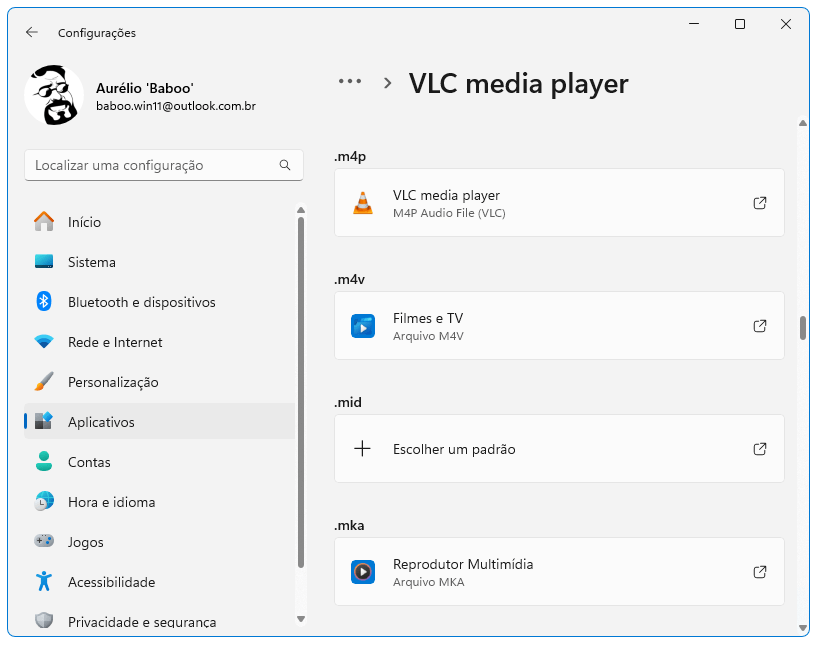Open Personalização settings
This screenshot has height=647, width=821.
click(160, 382)
